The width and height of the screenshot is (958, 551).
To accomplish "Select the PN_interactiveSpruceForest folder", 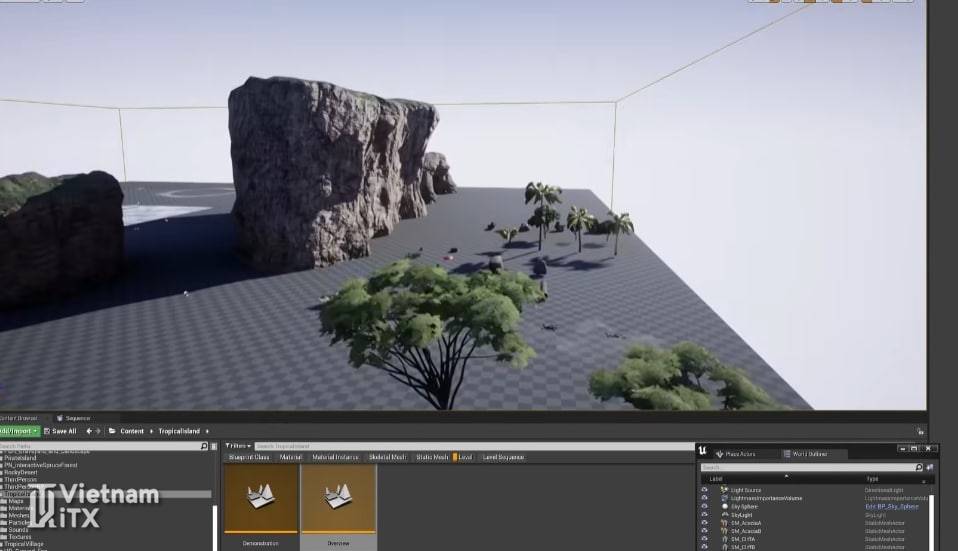I will click(41, 465).
